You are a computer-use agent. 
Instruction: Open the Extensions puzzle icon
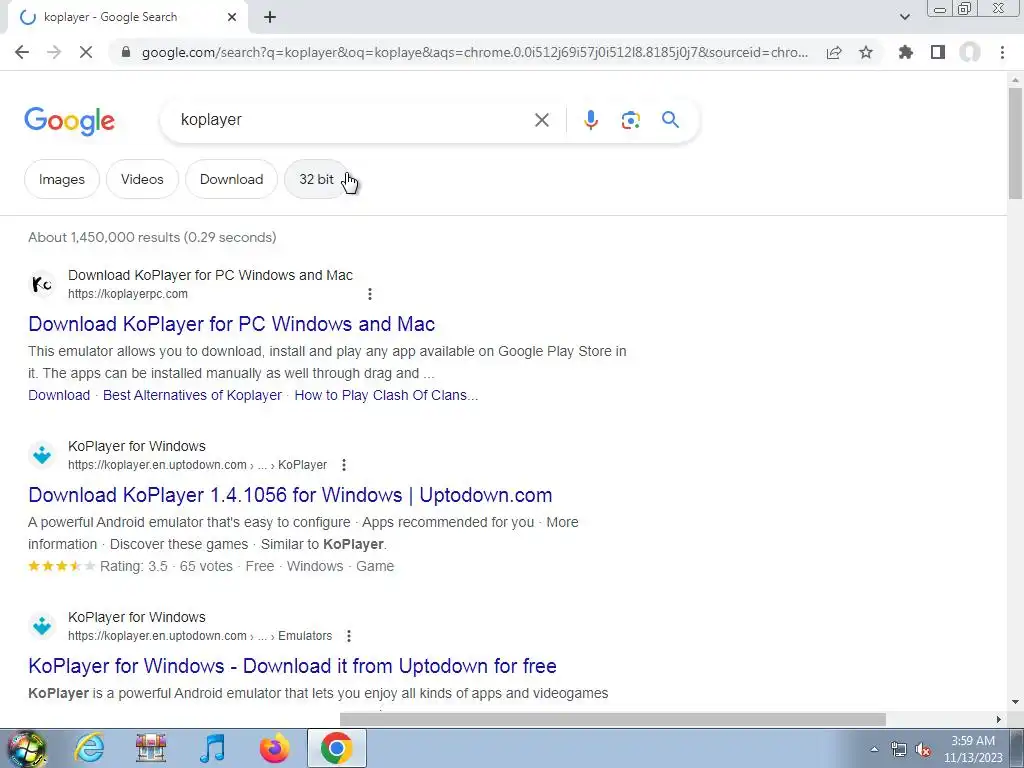pyautogui.click(x=906, y=52)
